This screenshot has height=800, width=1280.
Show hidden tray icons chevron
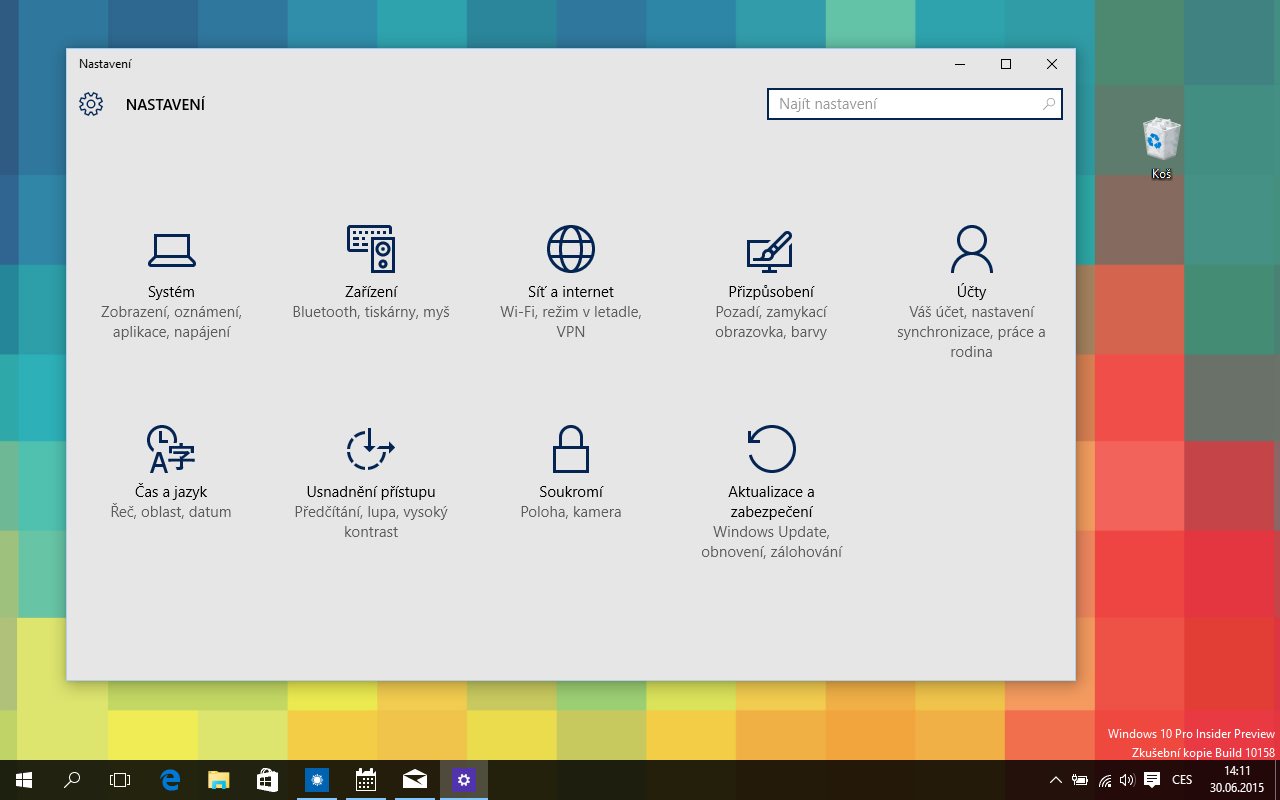[1055, 780]
